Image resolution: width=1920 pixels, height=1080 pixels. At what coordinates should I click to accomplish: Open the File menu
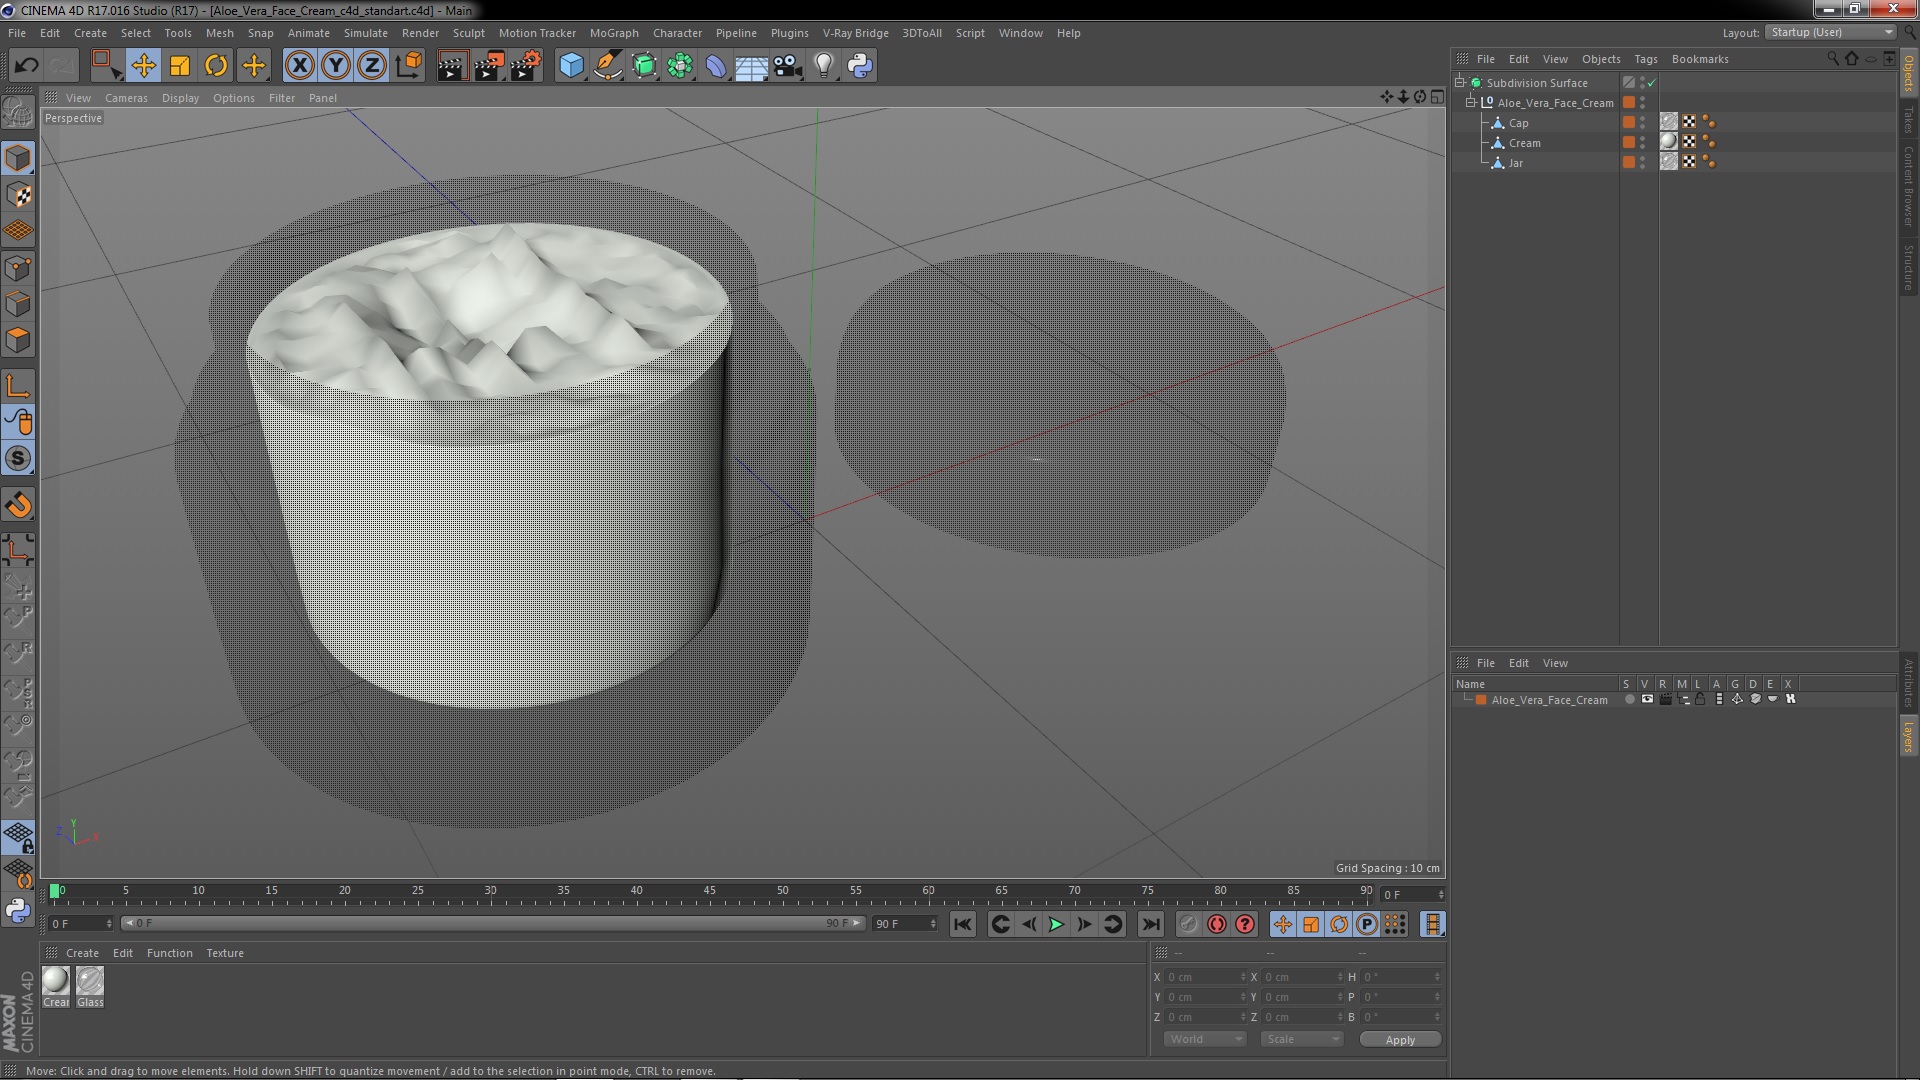tap(17, 33)
